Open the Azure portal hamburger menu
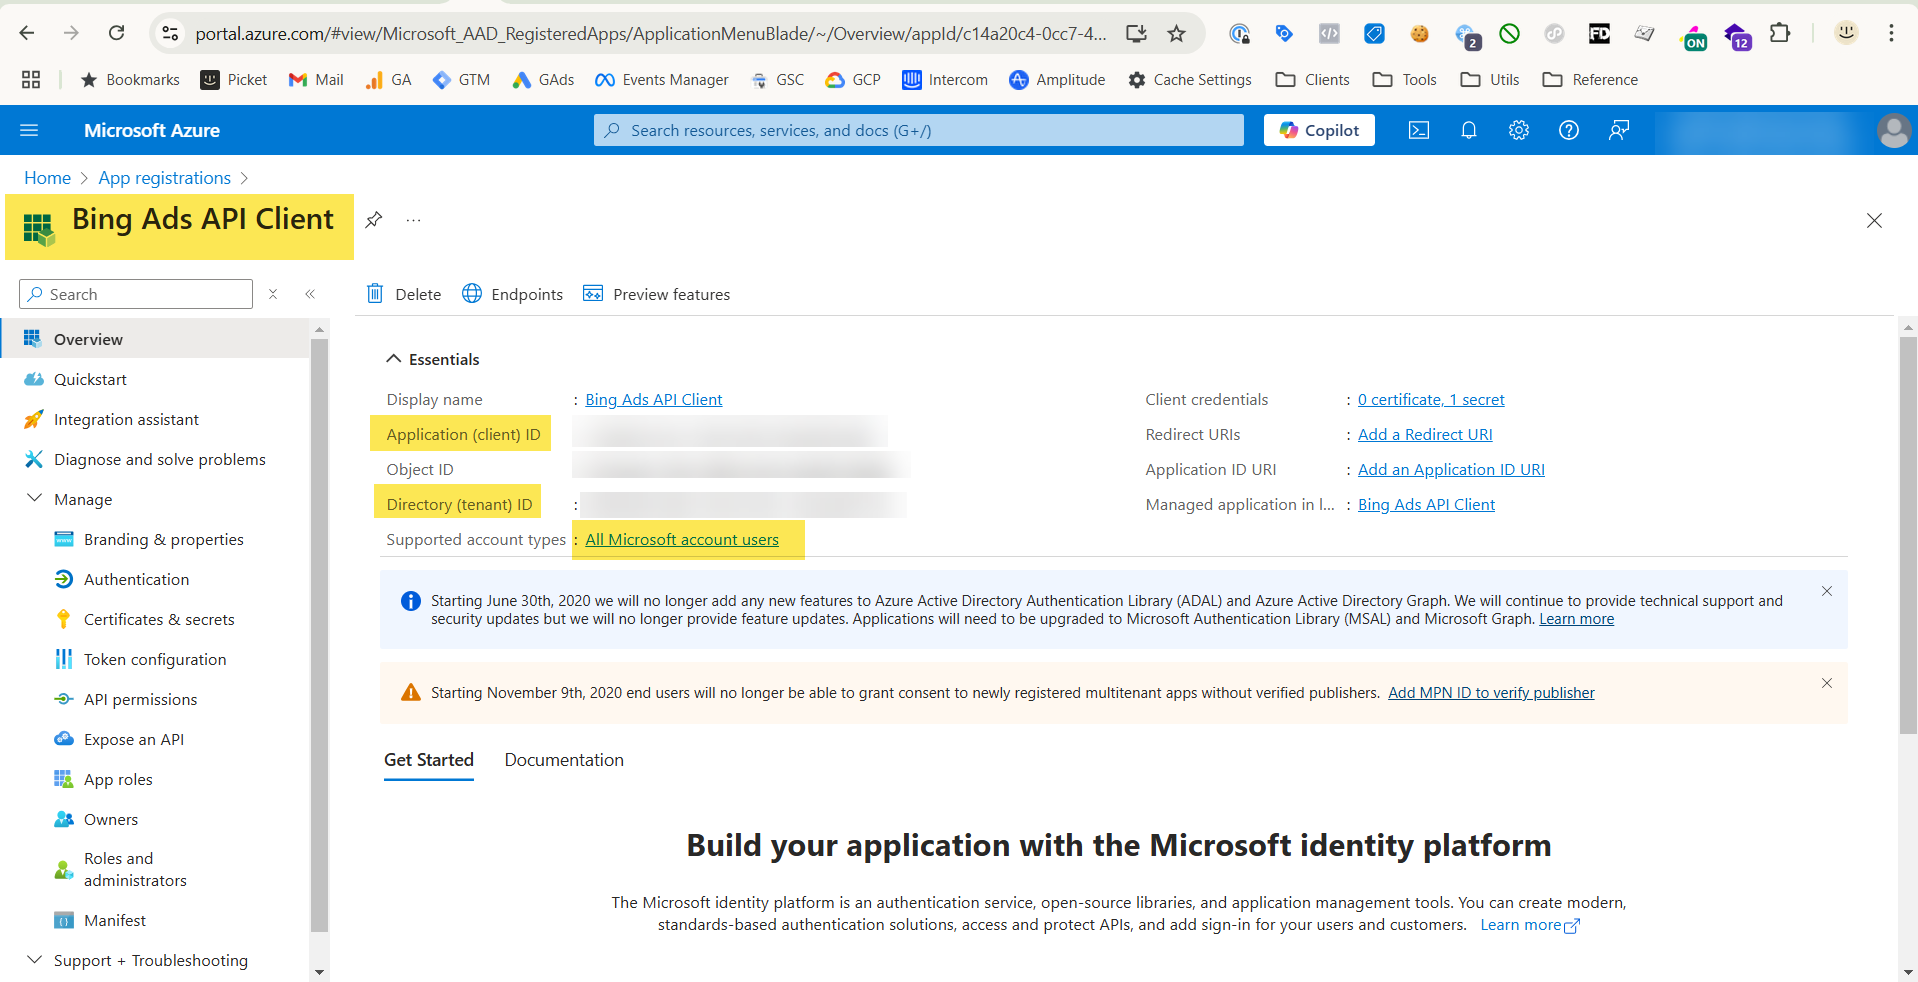This screenshot has width=1918, height=982. [29, 130]
